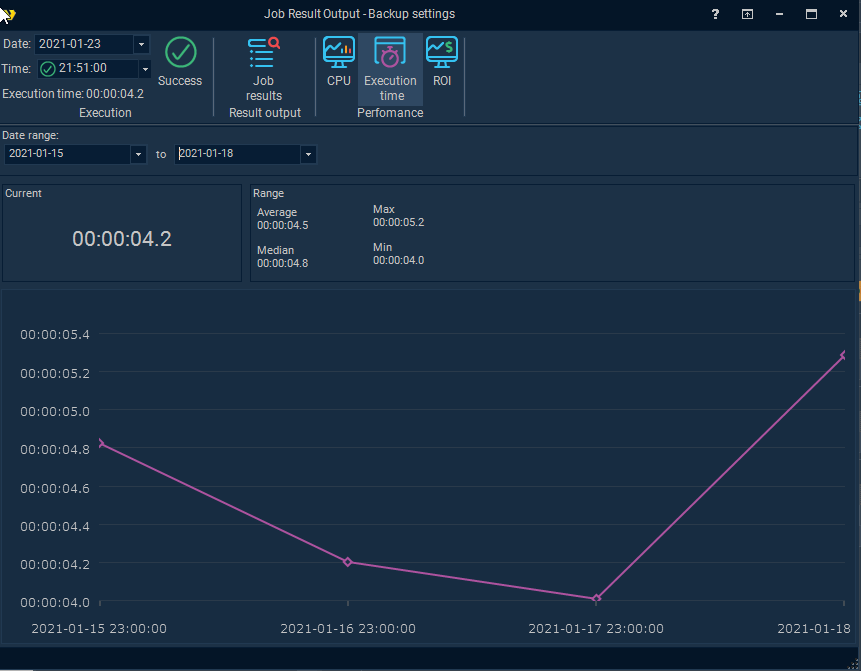Click the help question mark icon
Image resolution: width=861 pixels, height=671 pixels.
pyautogui.click(x=715, y=14)
